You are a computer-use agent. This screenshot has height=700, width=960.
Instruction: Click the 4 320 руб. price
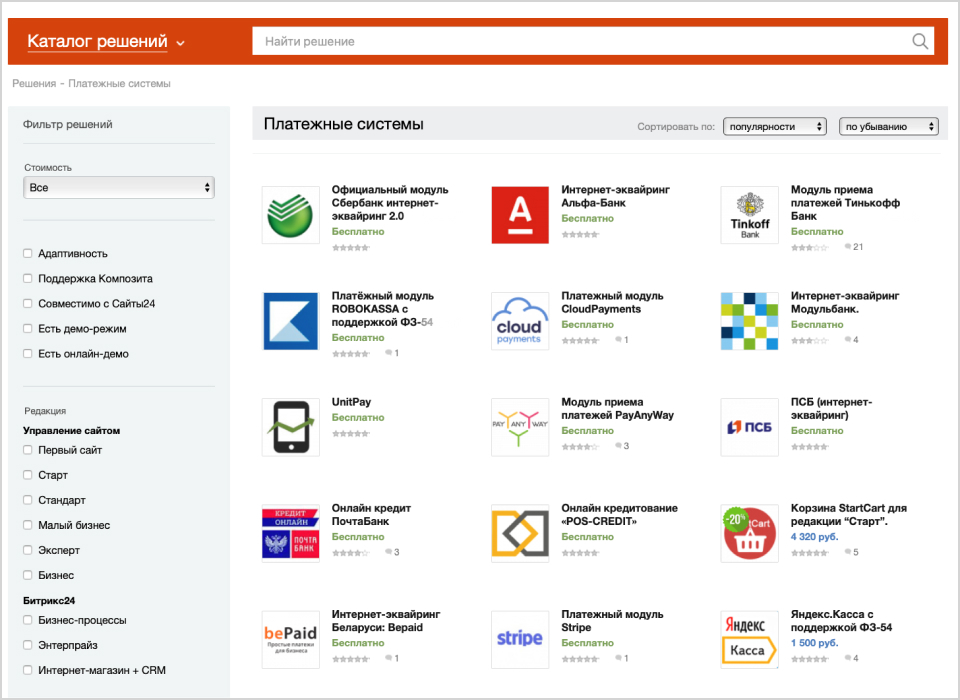pyautogui.click(x=814, y=536)
